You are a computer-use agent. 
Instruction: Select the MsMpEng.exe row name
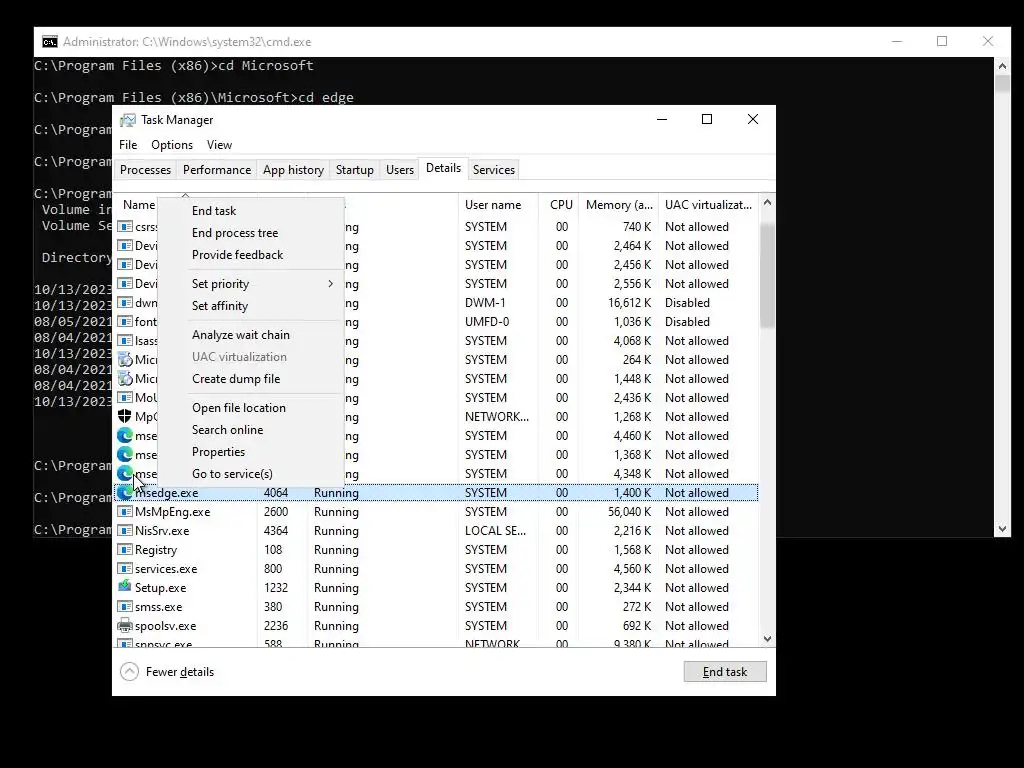pos(172,512)
